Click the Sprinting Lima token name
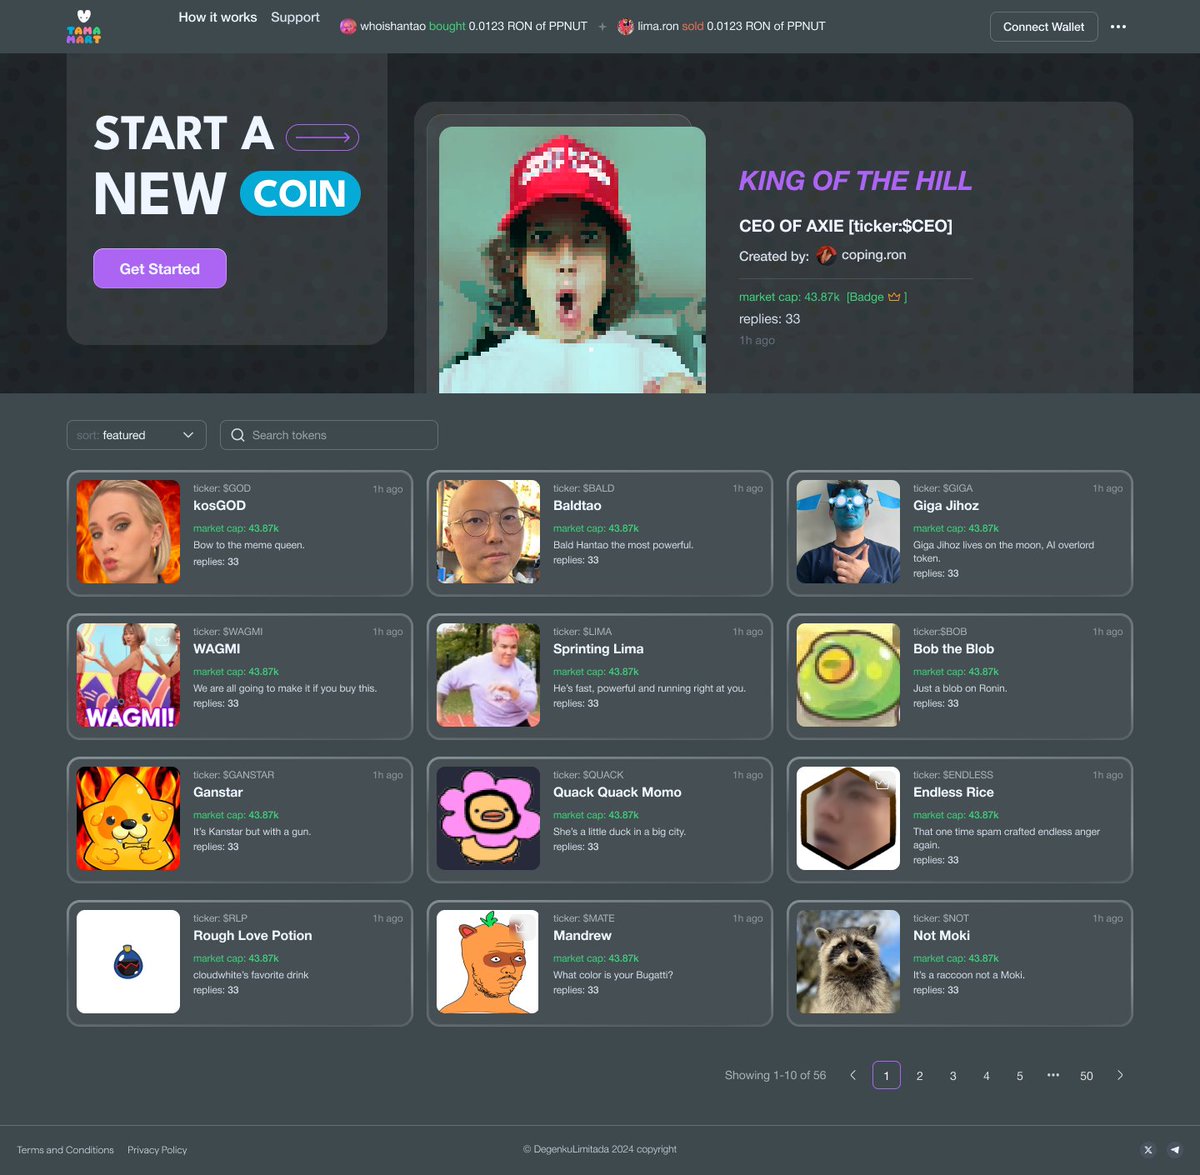This screenshot has height=1175, width=1200. click(x=598, y=649)
